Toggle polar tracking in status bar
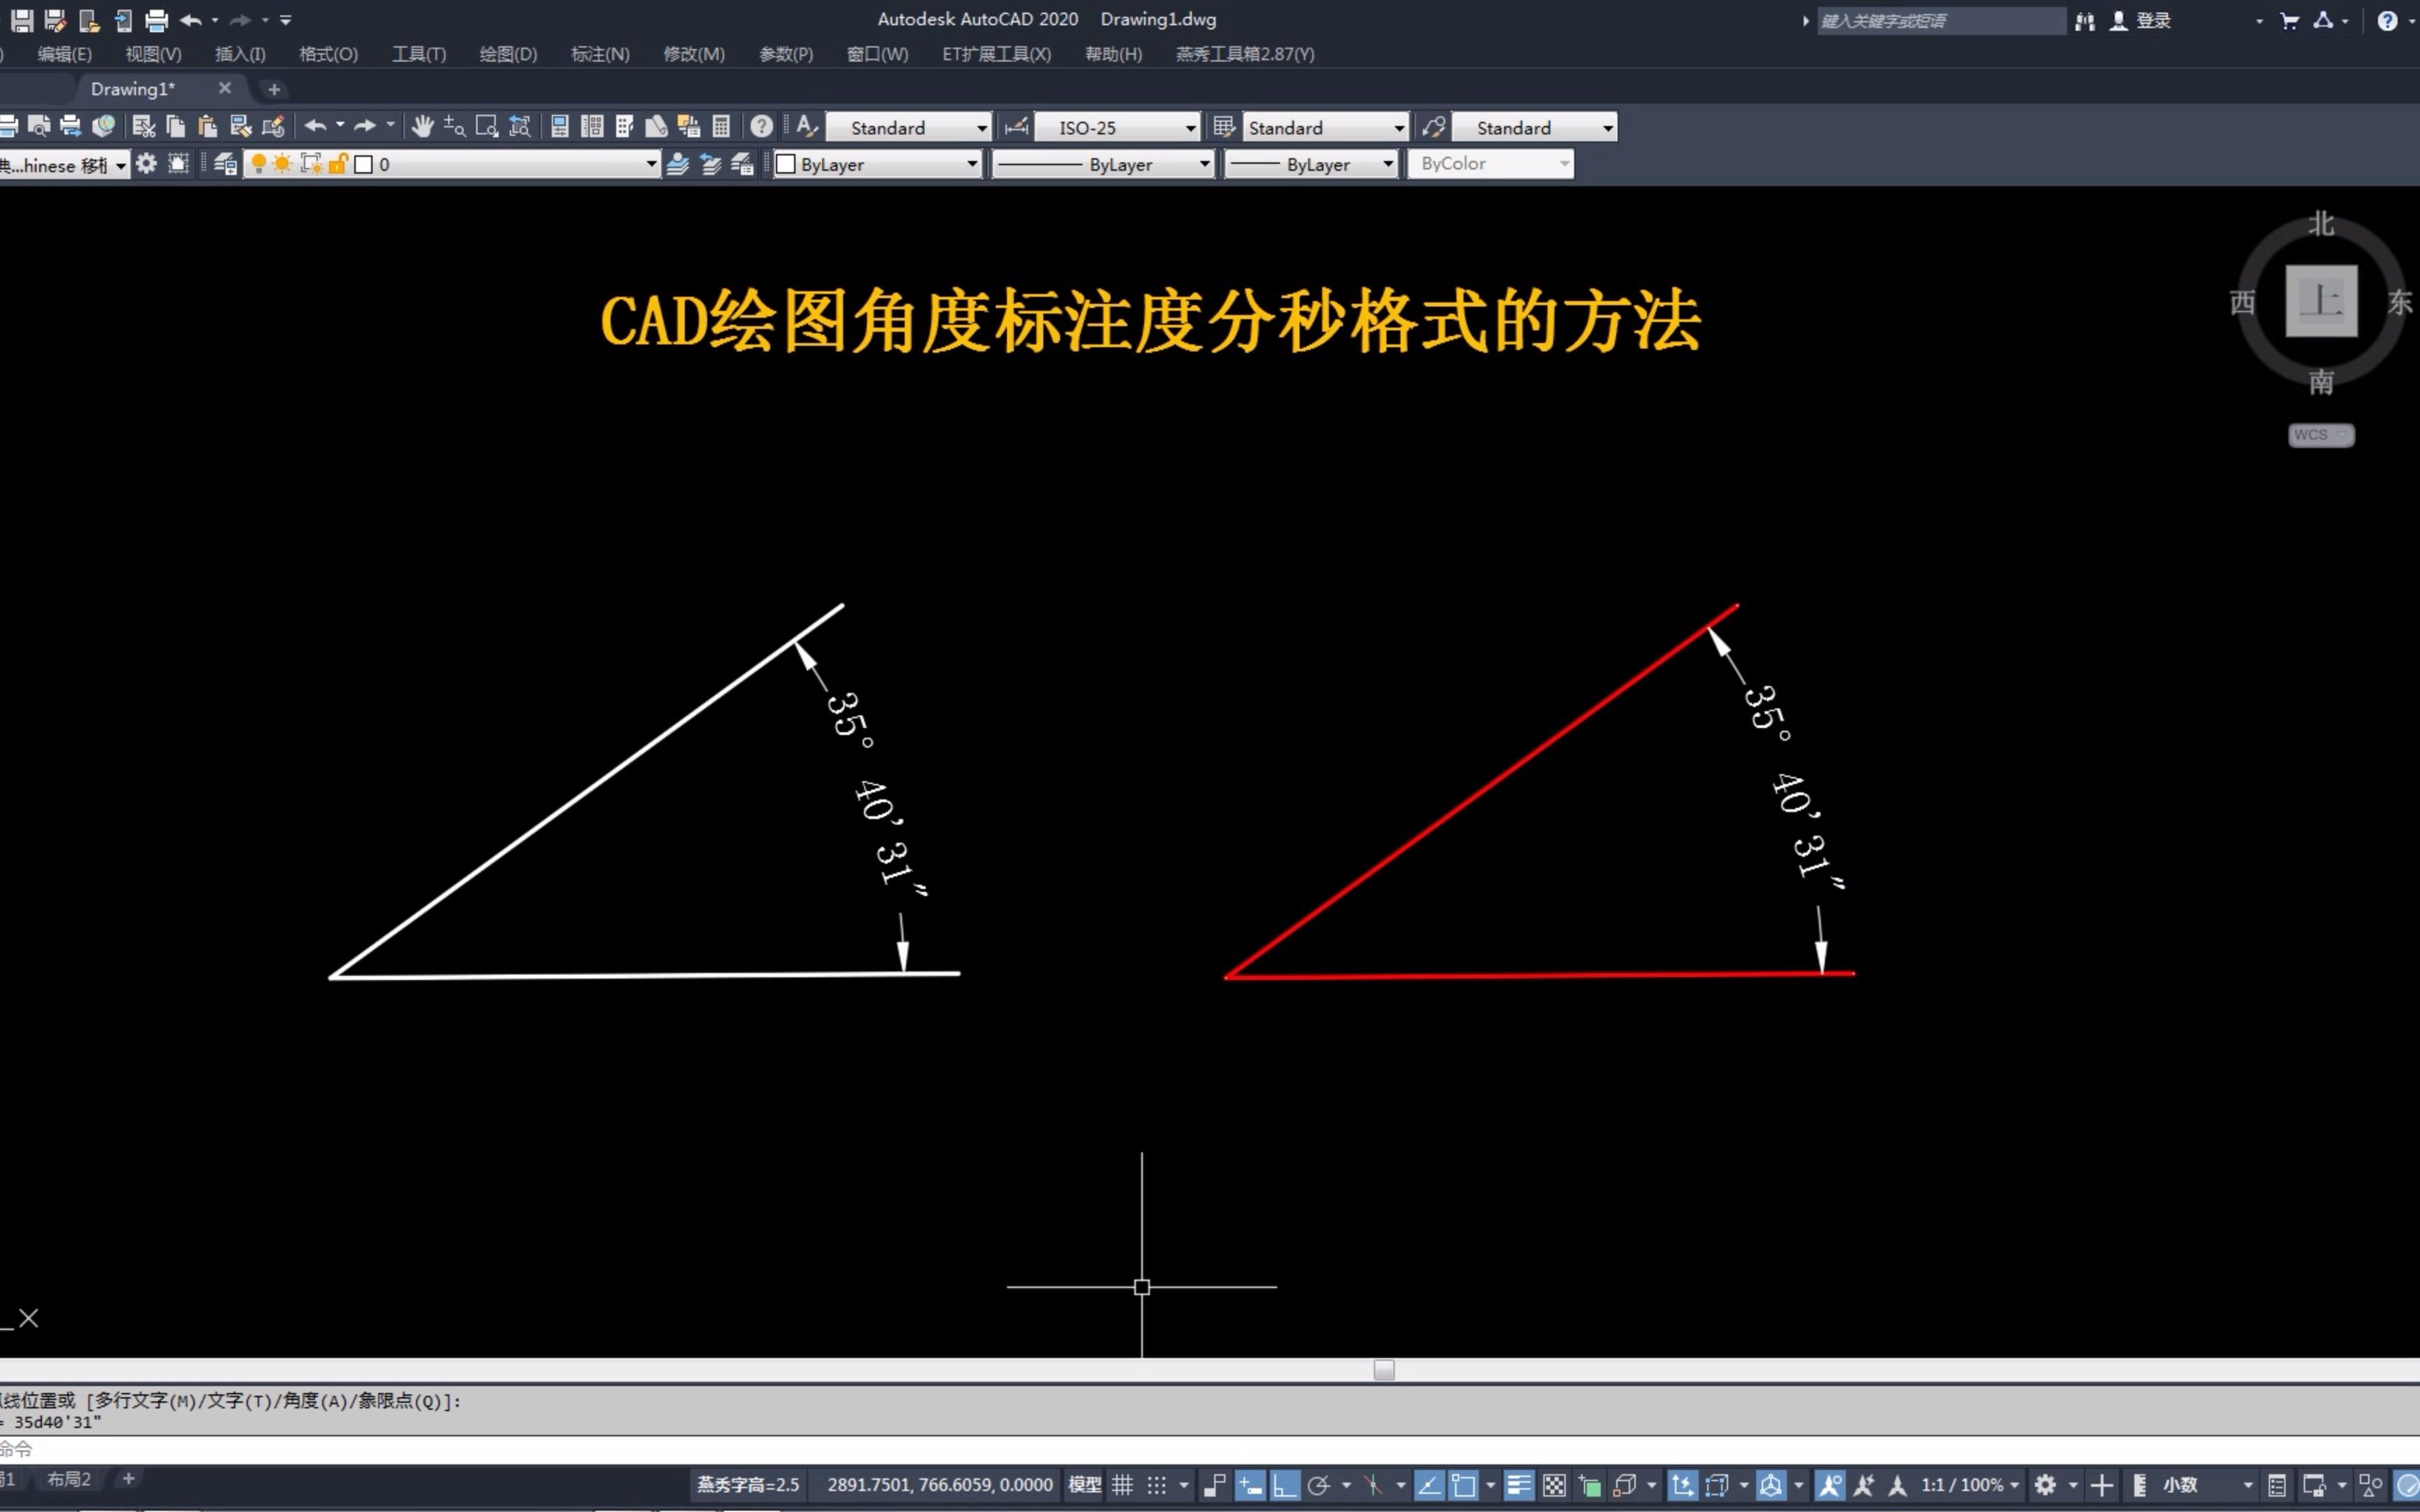This screenshot has width=2420, height=1512. click(1319, 1485)
